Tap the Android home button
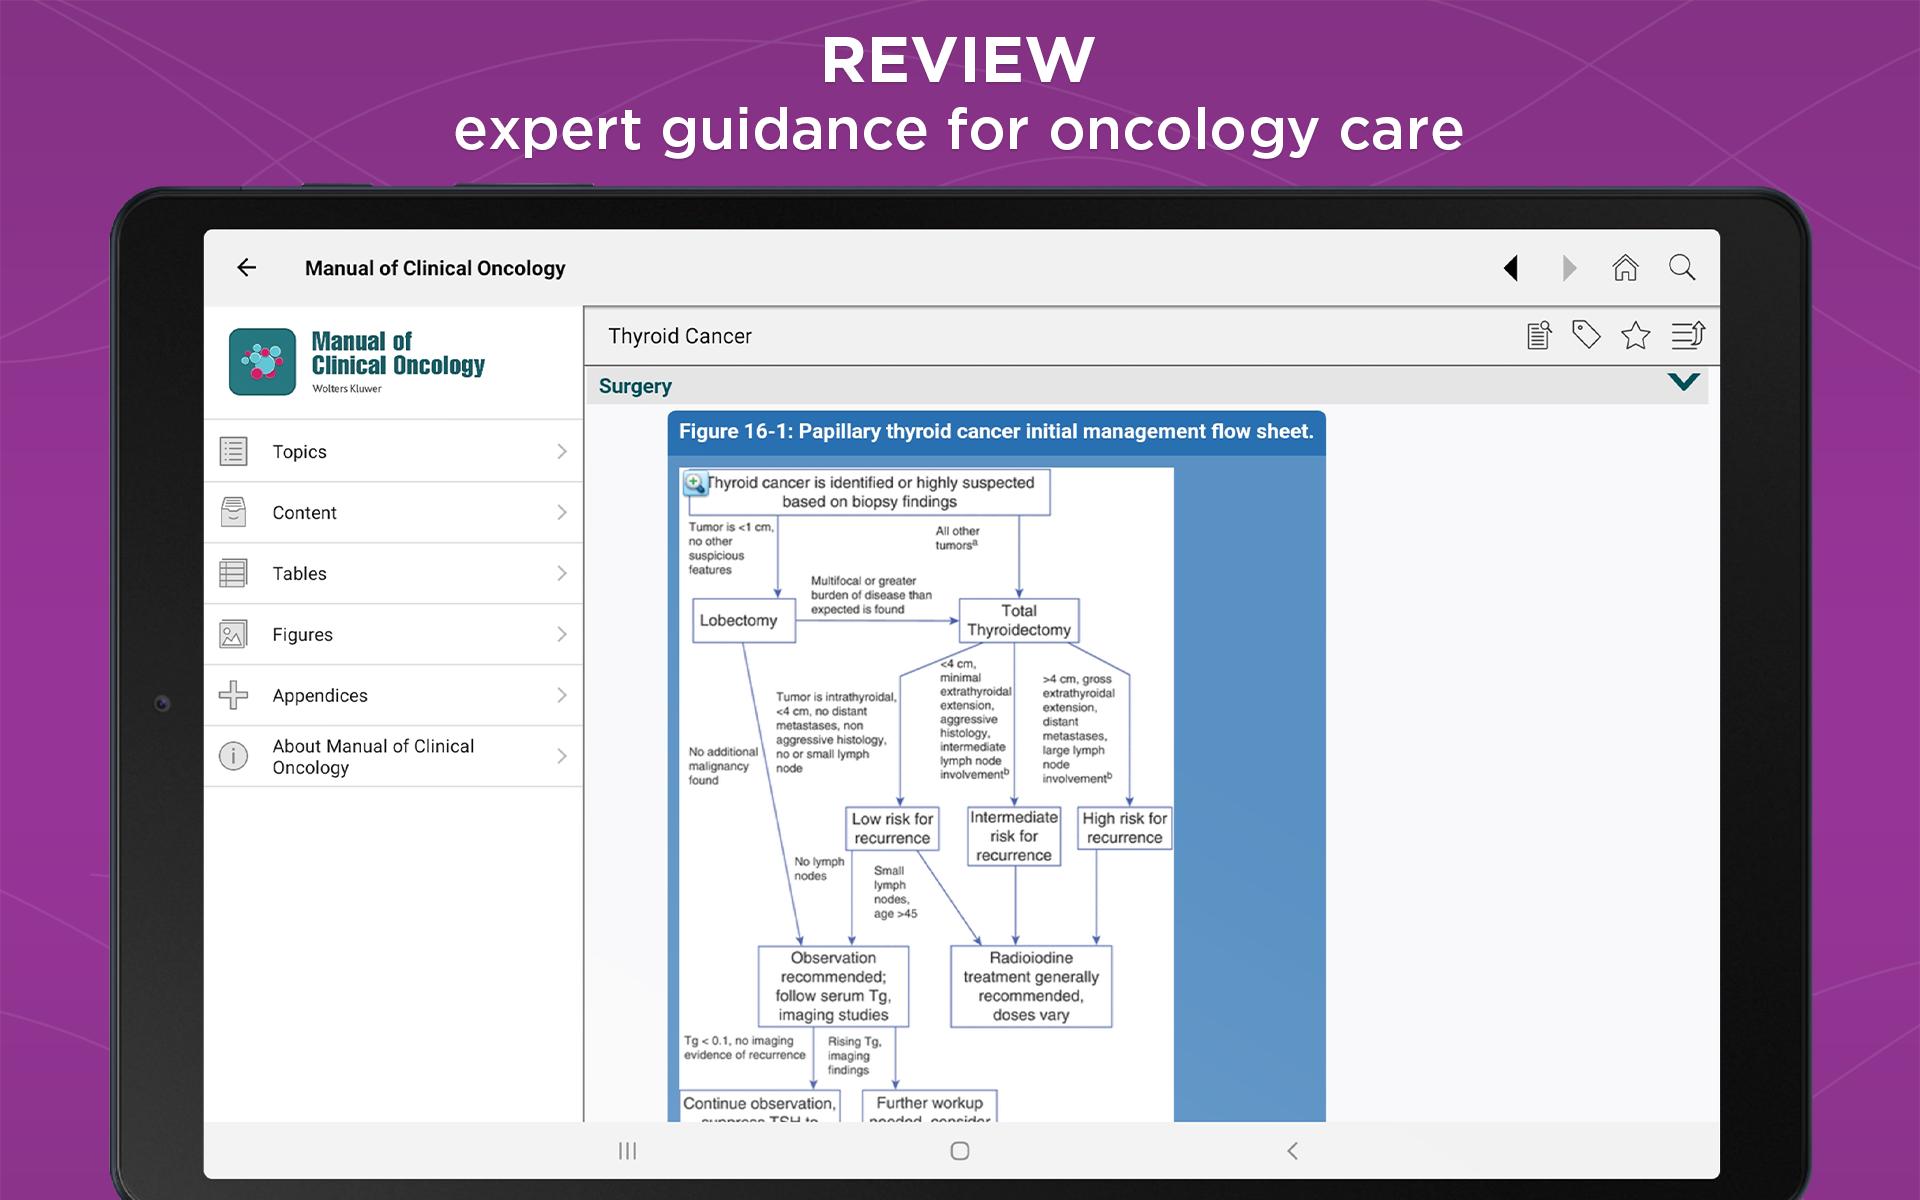1920x1200 pixels. coord(960,1151)
